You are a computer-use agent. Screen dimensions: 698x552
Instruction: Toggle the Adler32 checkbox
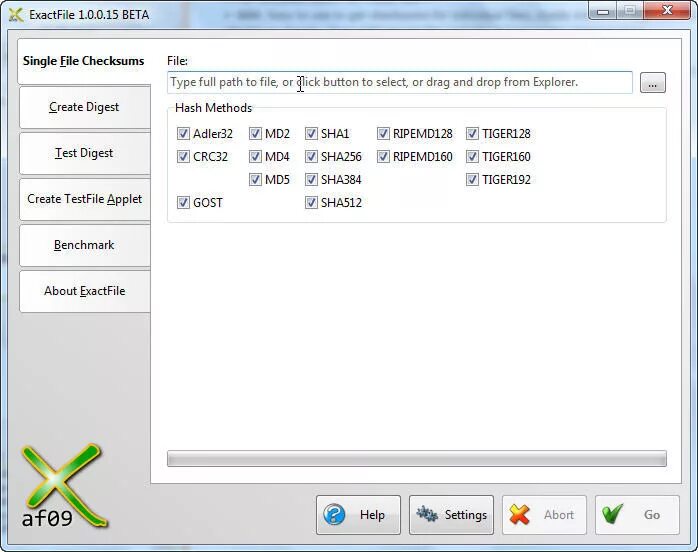coord(183,134)
